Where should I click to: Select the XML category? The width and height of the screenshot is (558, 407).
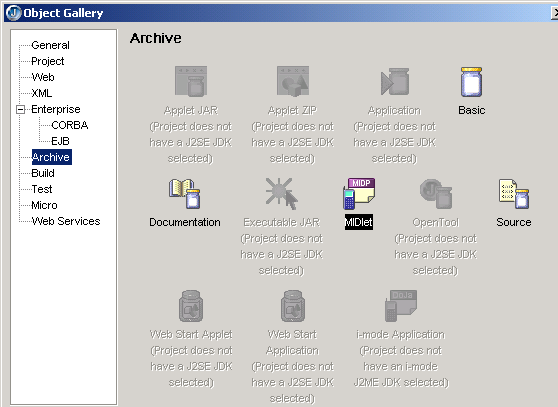[x=42, y=93]
